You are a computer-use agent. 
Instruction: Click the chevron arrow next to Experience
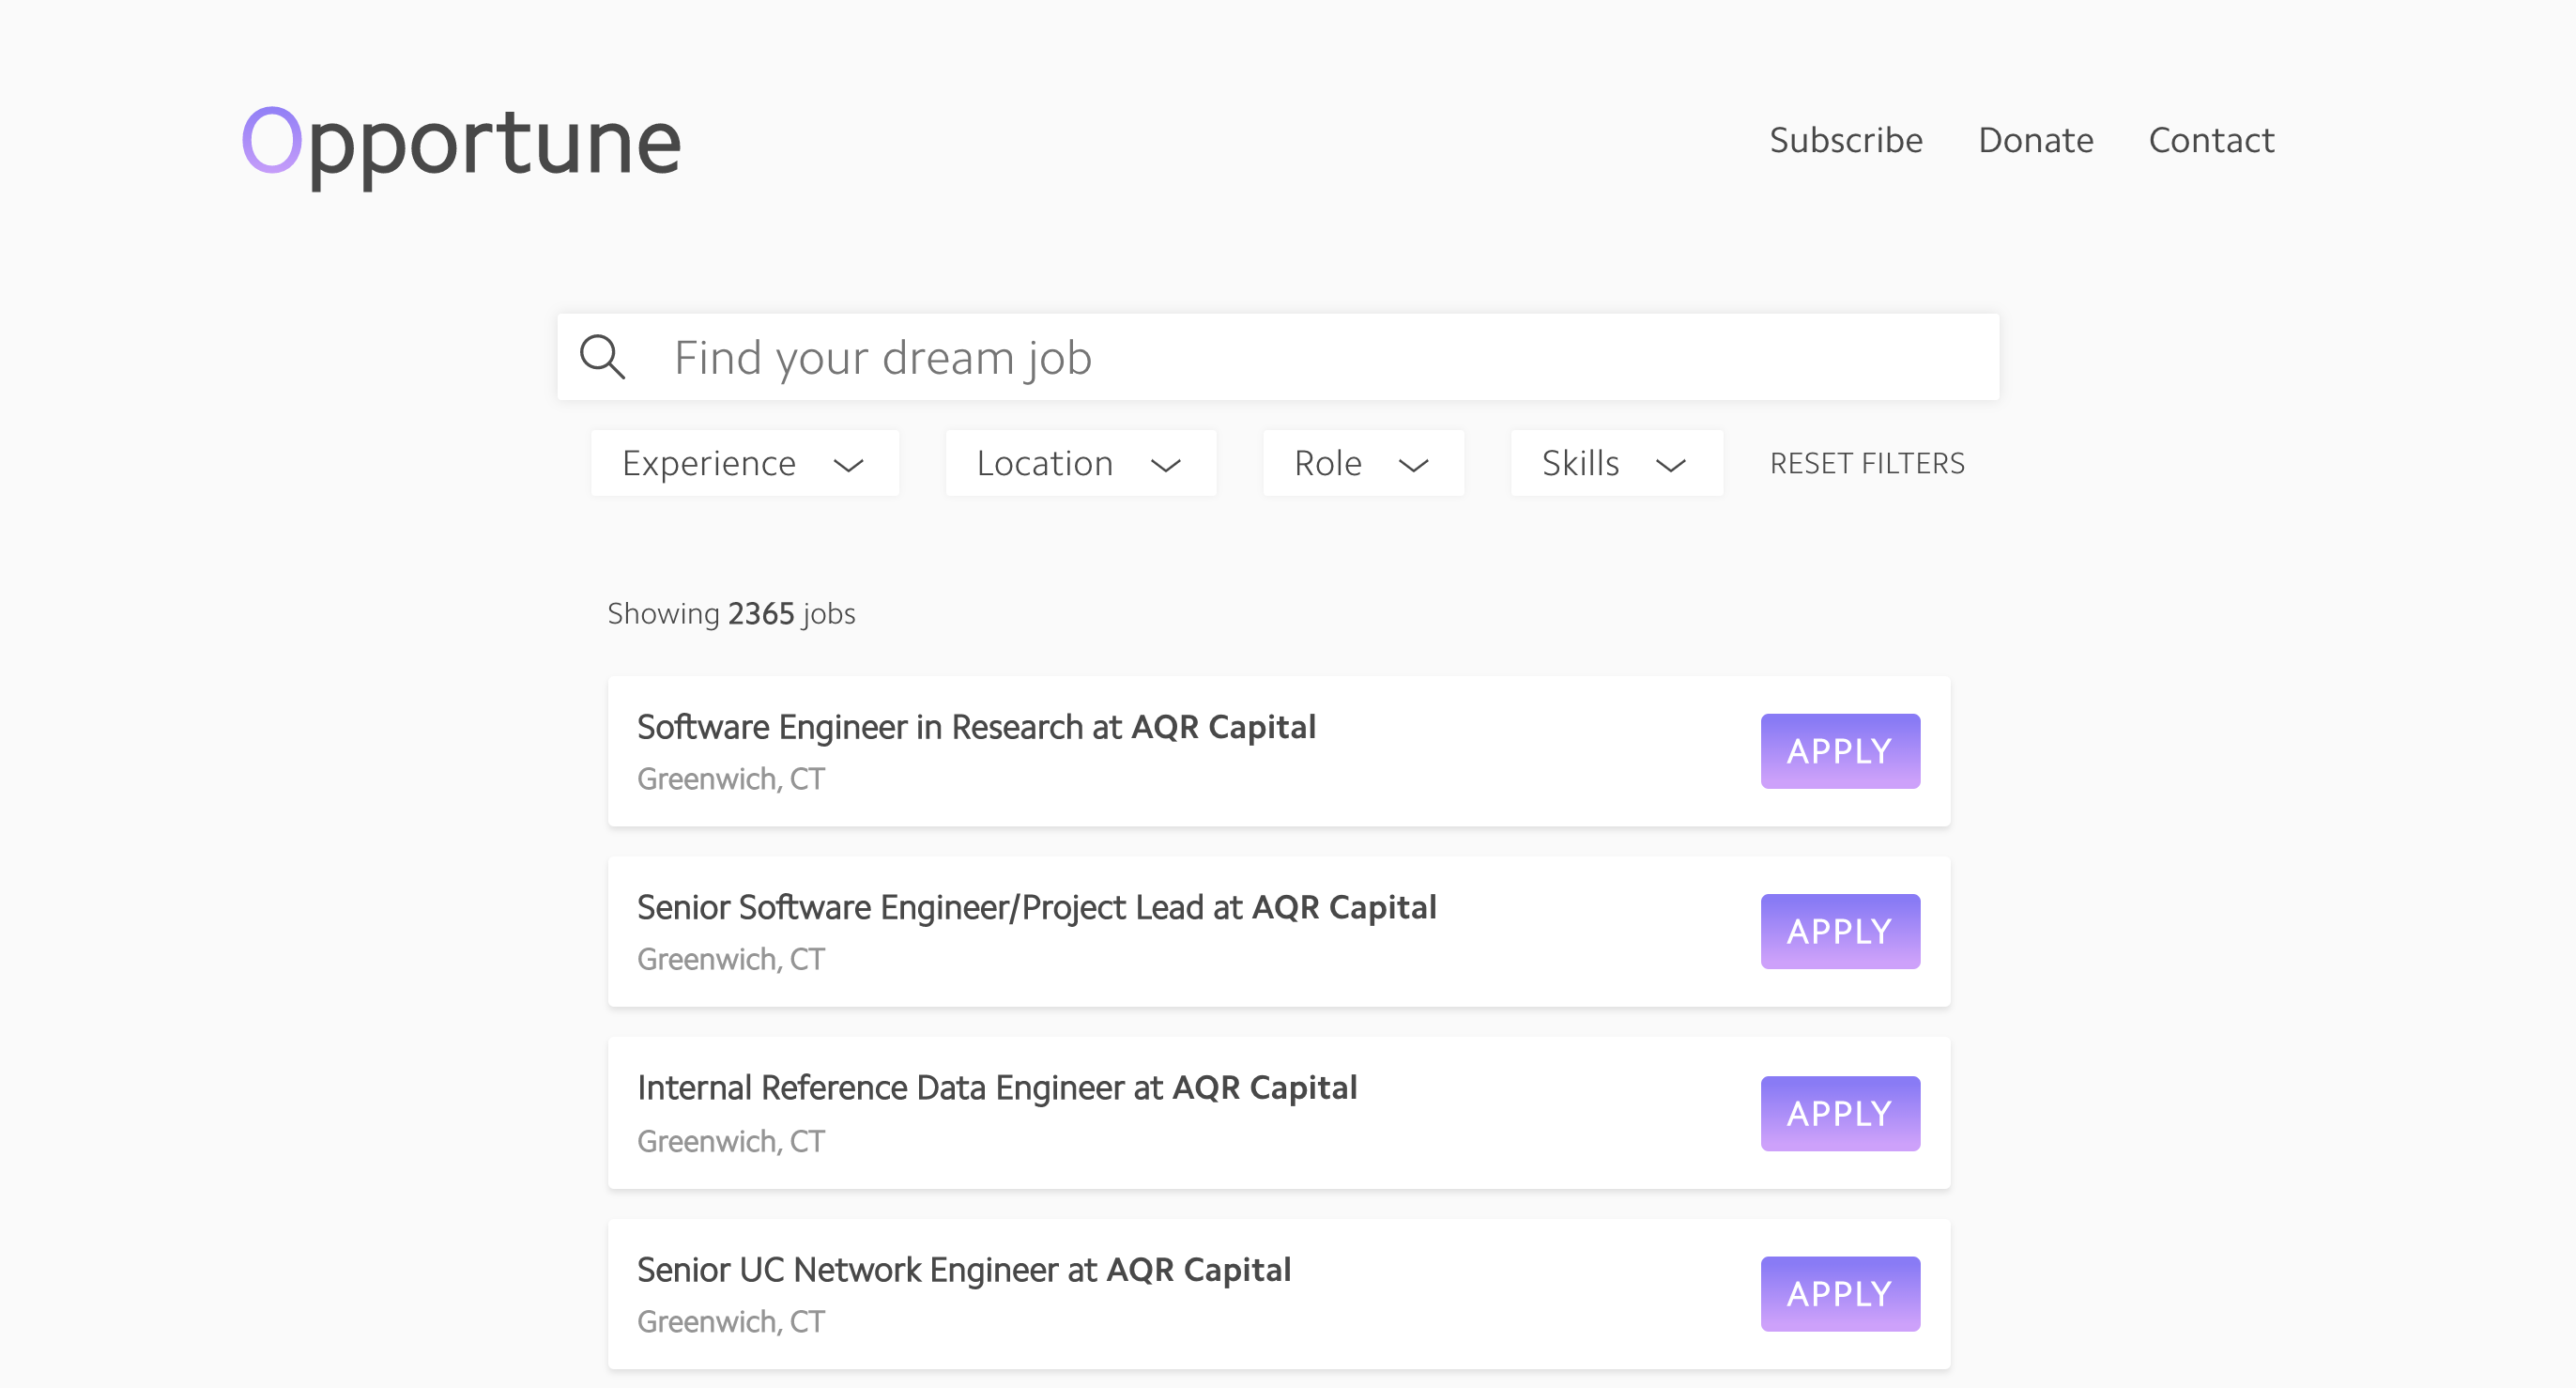(848, 465)
